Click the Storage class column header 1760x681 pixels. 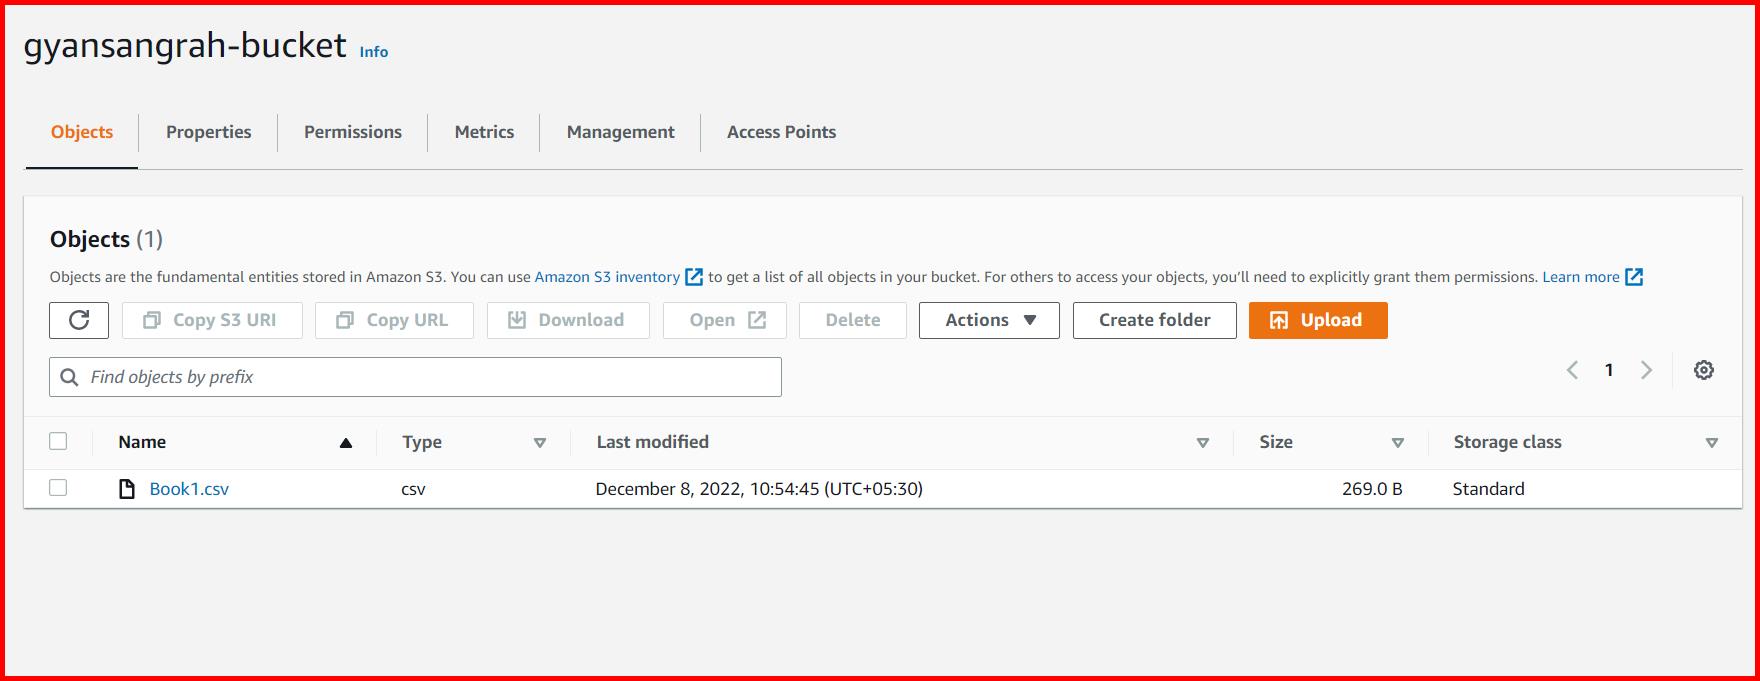[1507, 442]
